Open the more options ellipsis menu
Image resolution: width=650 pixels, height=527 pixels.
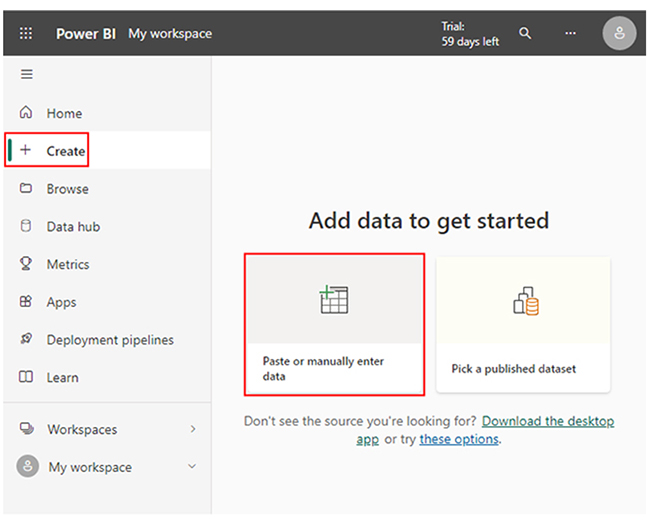570,33
